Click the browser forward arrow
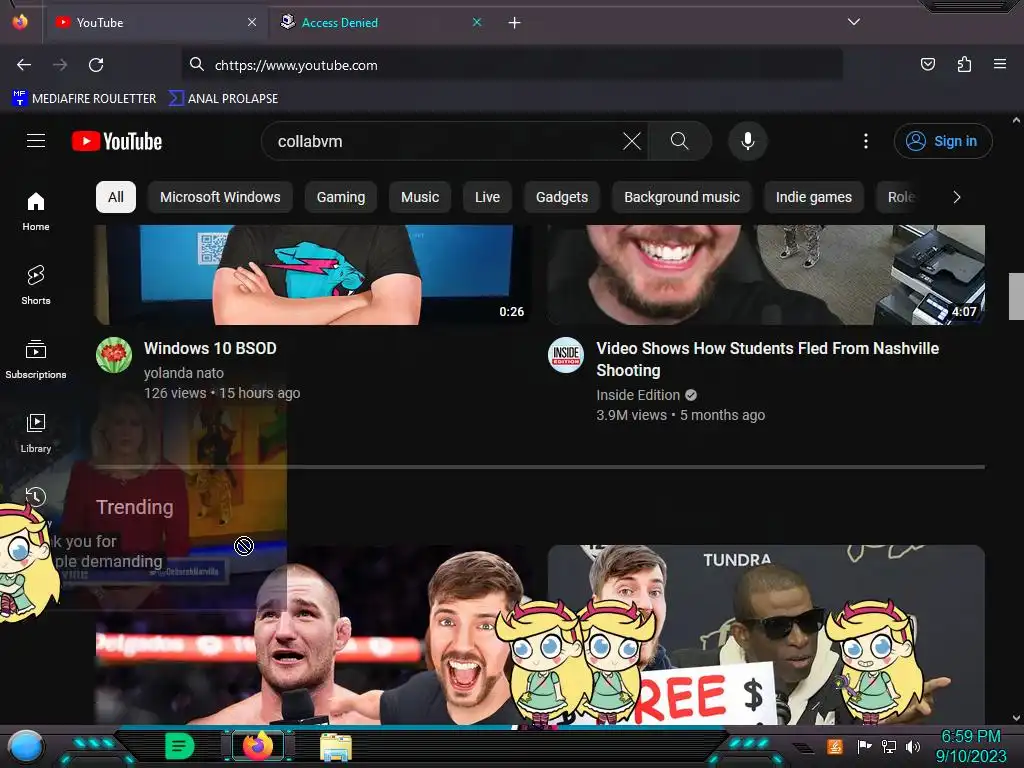The image size is (1024, 768). point(60,65)
